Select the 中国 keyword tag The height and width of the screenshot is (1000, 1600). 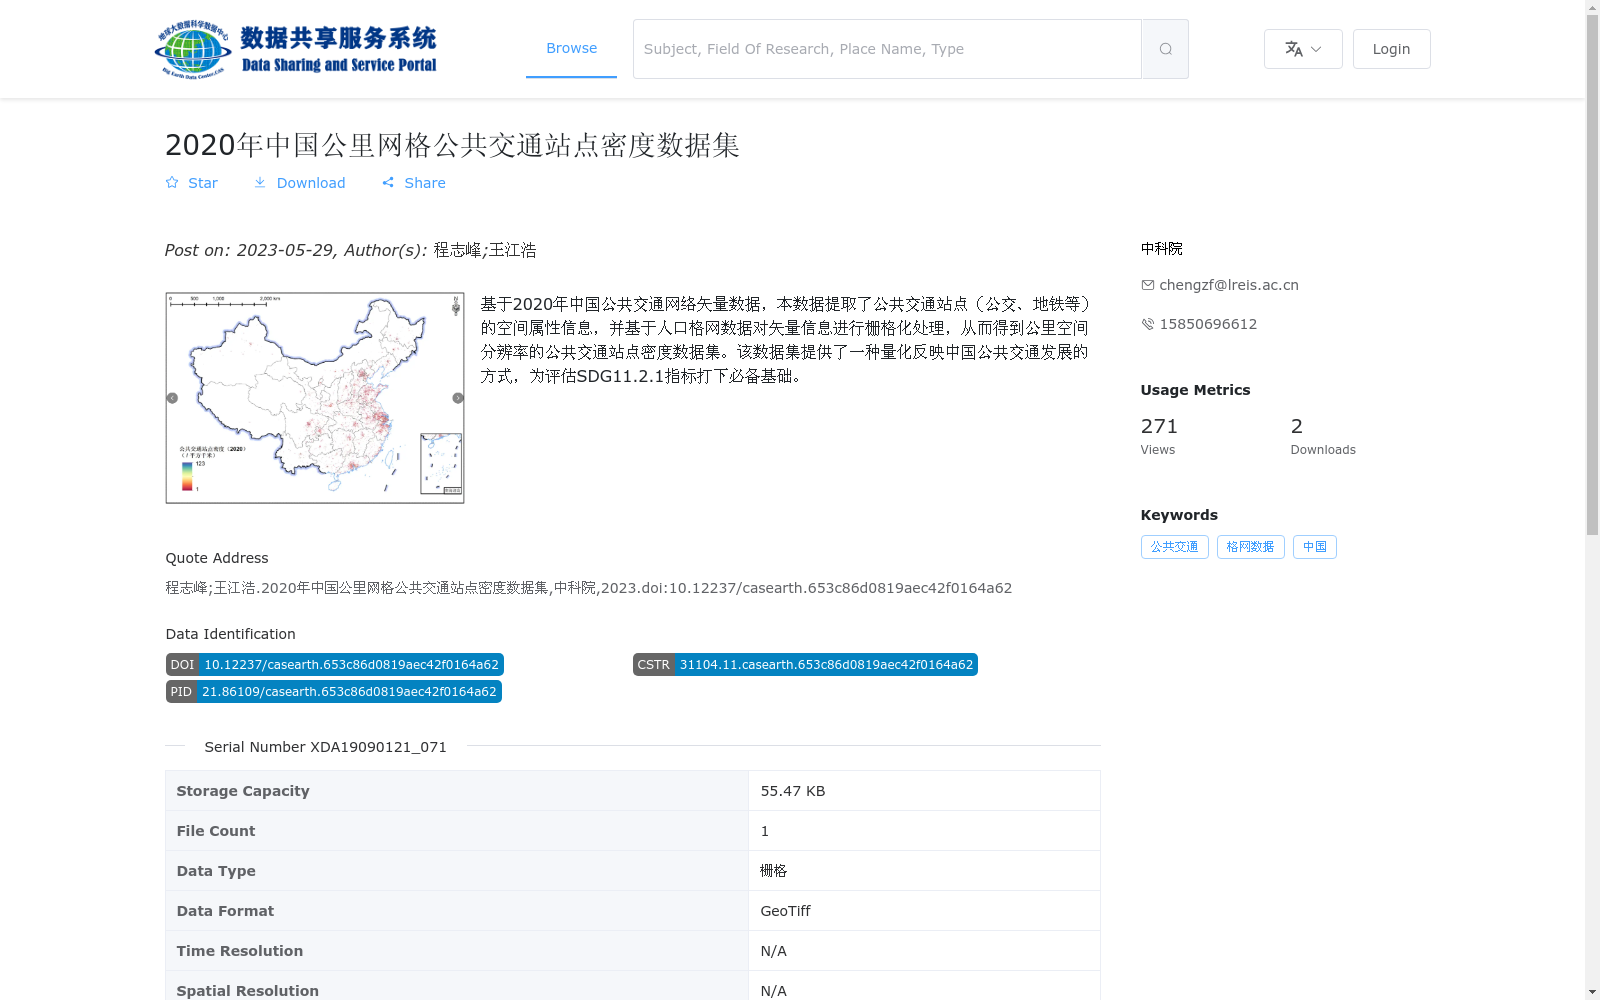(x=1314, y=547)
